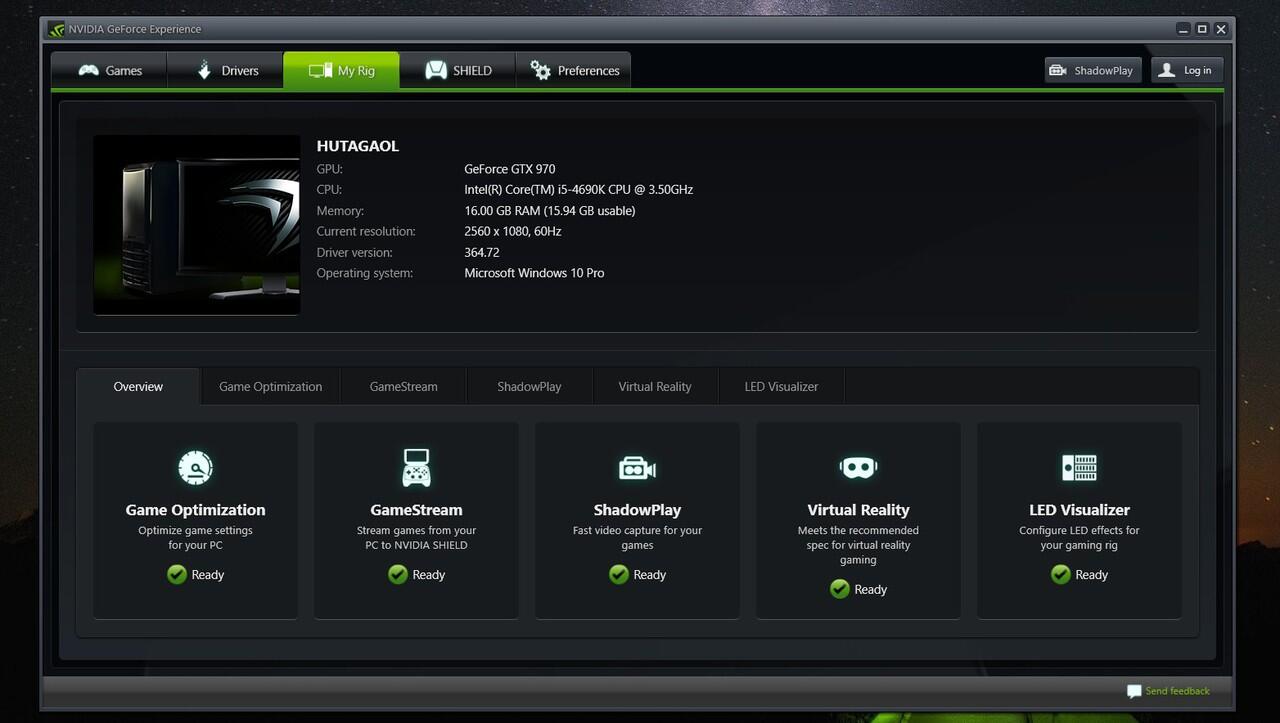
Task: Select the Game Optimization sub-tab
Action: tap(270, 387)
